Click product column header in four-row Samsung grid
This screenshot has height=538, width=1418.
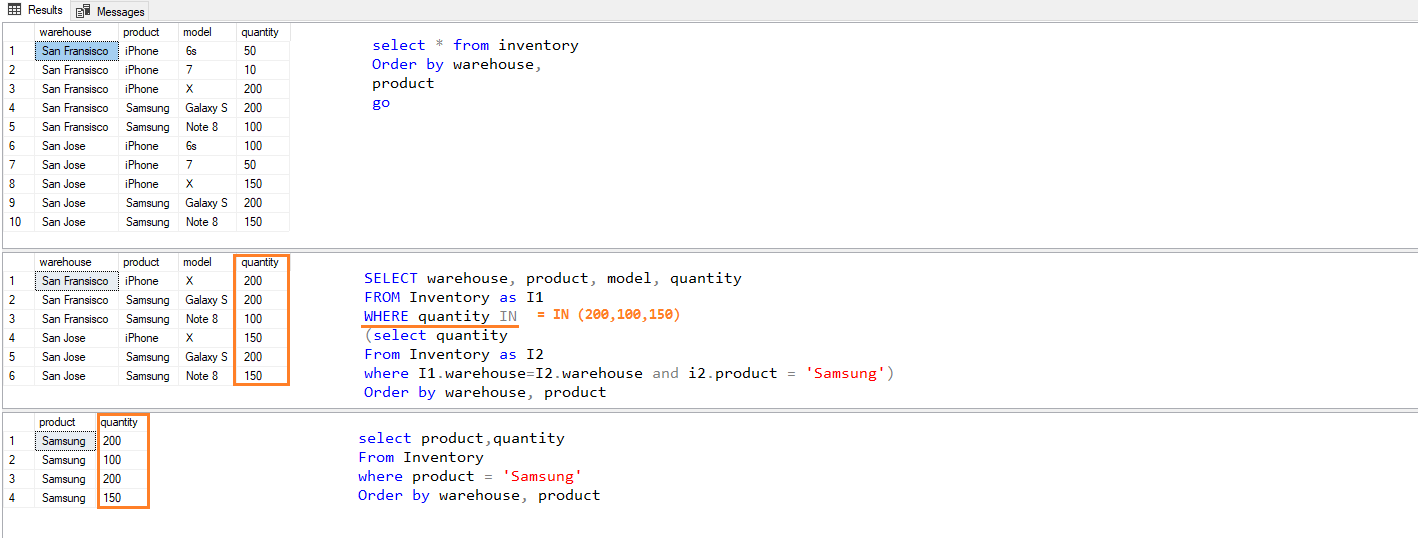pos(66,422)
